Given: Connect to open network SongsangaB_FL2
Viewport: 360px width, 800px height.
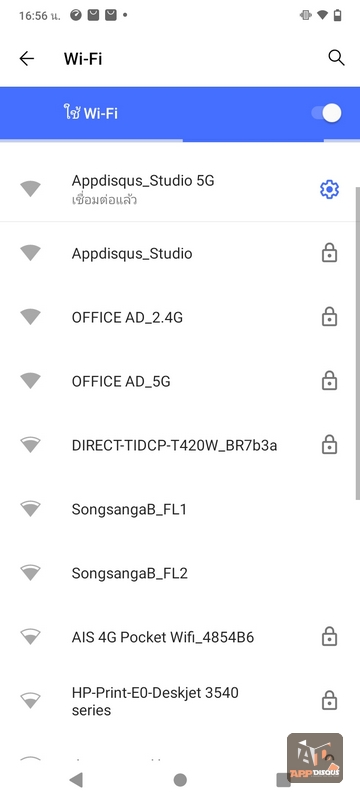Looking at the screenshot, I should (x=180, y=573).
